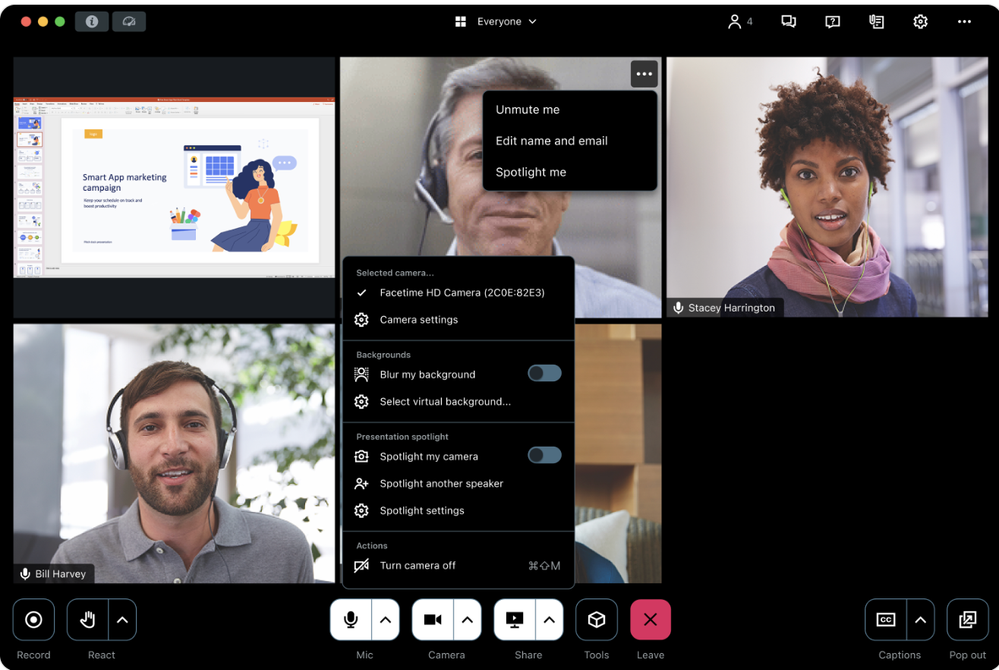Expand the Everyone layout dropdown
Viewport: 999px width, 670px height.
[496, 21]
